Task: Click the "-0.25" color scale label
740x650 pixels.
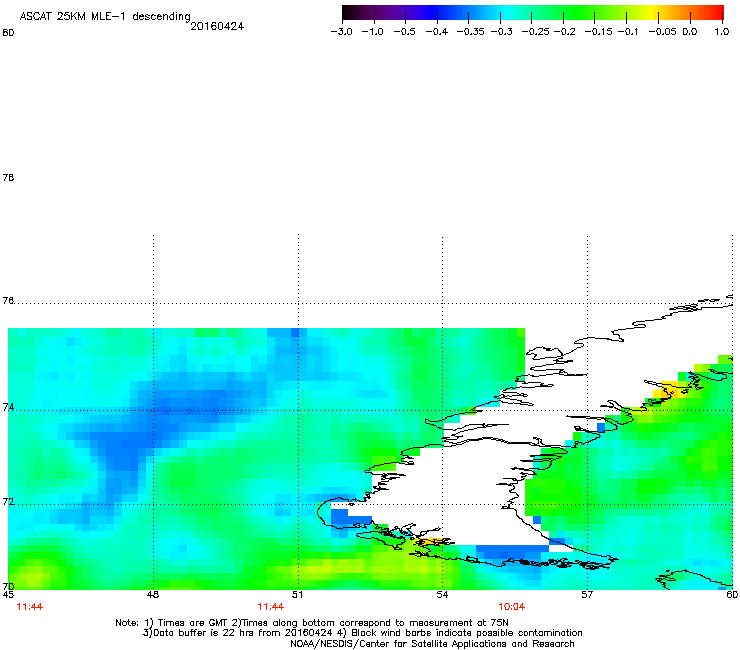Action: coord(536,32)
